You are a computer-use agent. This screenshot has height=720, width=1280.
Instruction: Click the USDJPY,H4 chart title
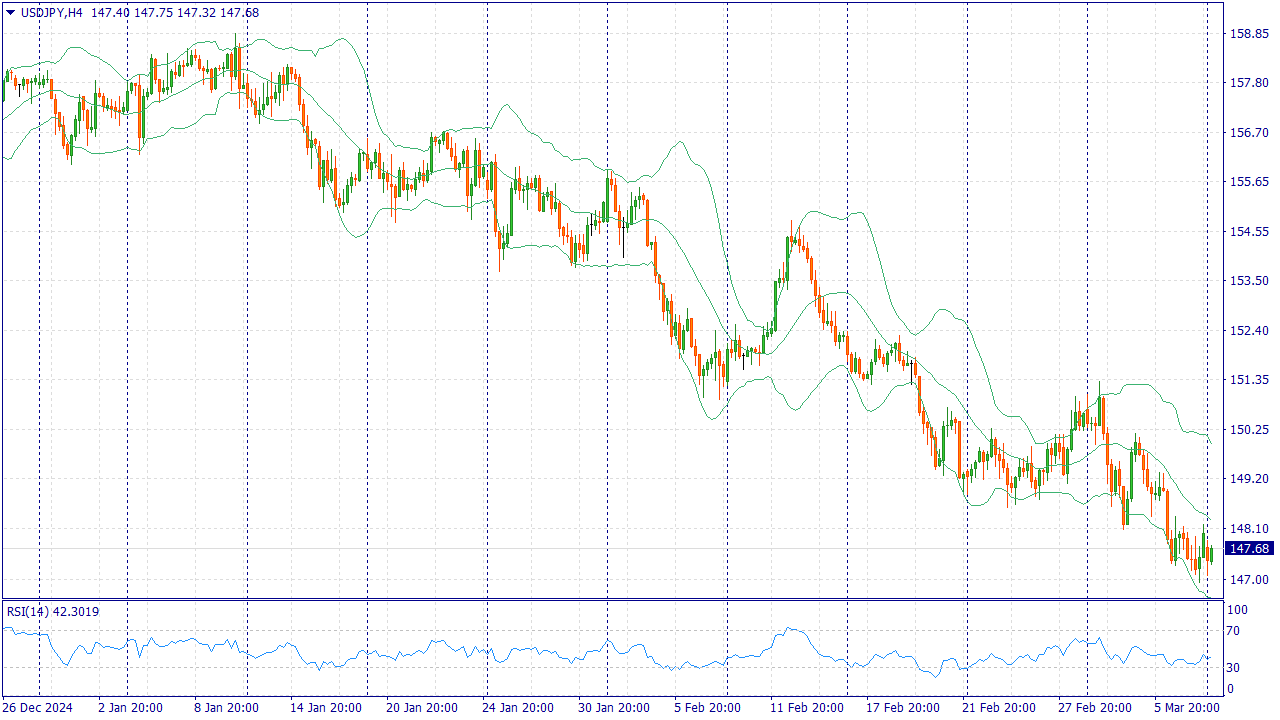click(x=51, y=12)
